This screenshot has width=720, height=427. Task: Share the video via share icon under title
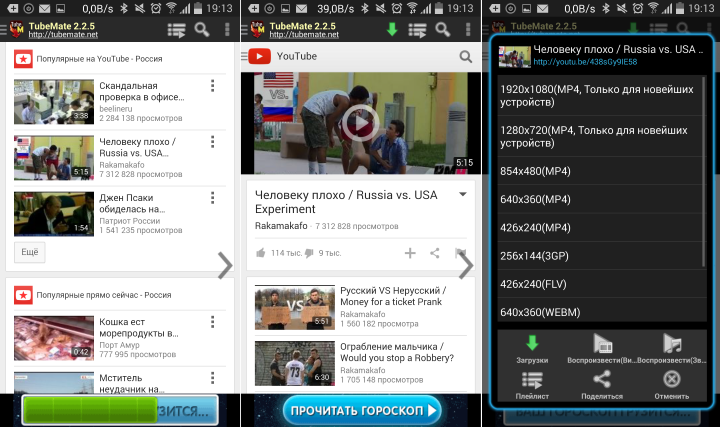point(434,253)
